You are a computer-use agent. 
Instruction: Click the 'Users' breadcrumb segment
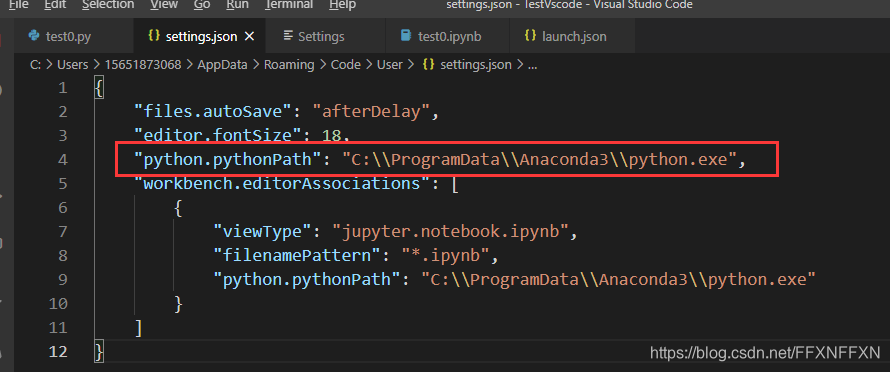pyautogui.click(x=73, y=65)
